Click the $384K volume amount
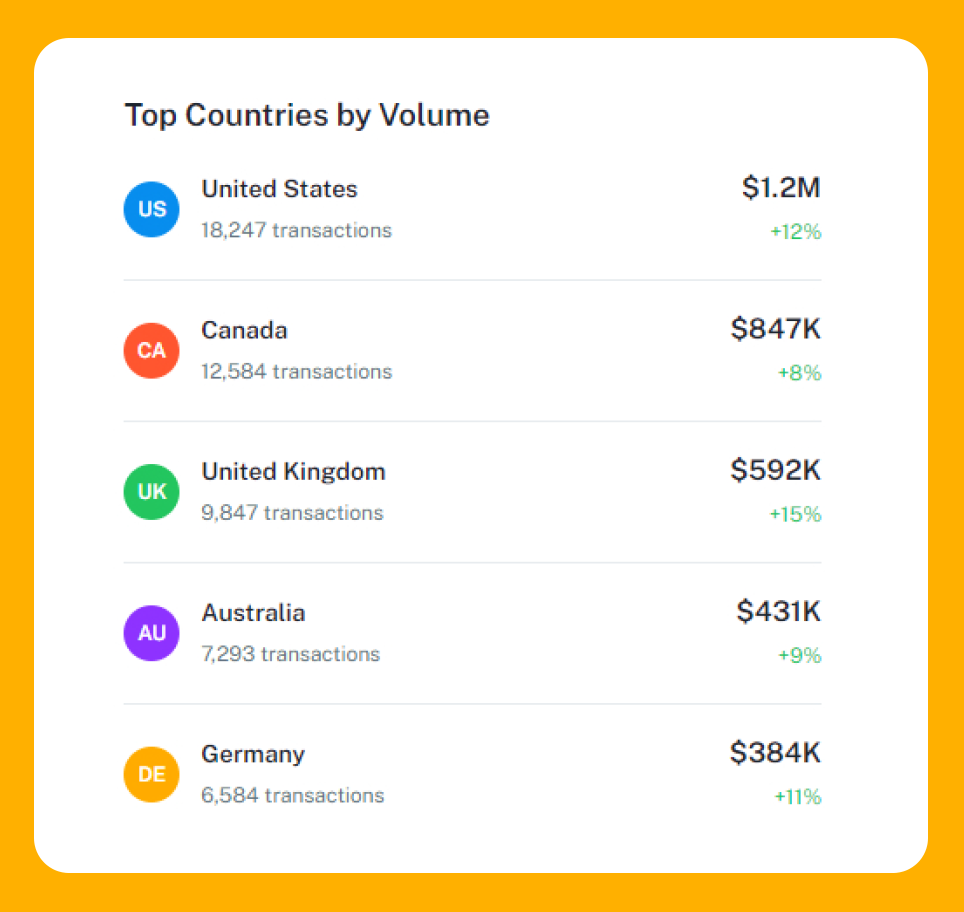 point(775,751)
